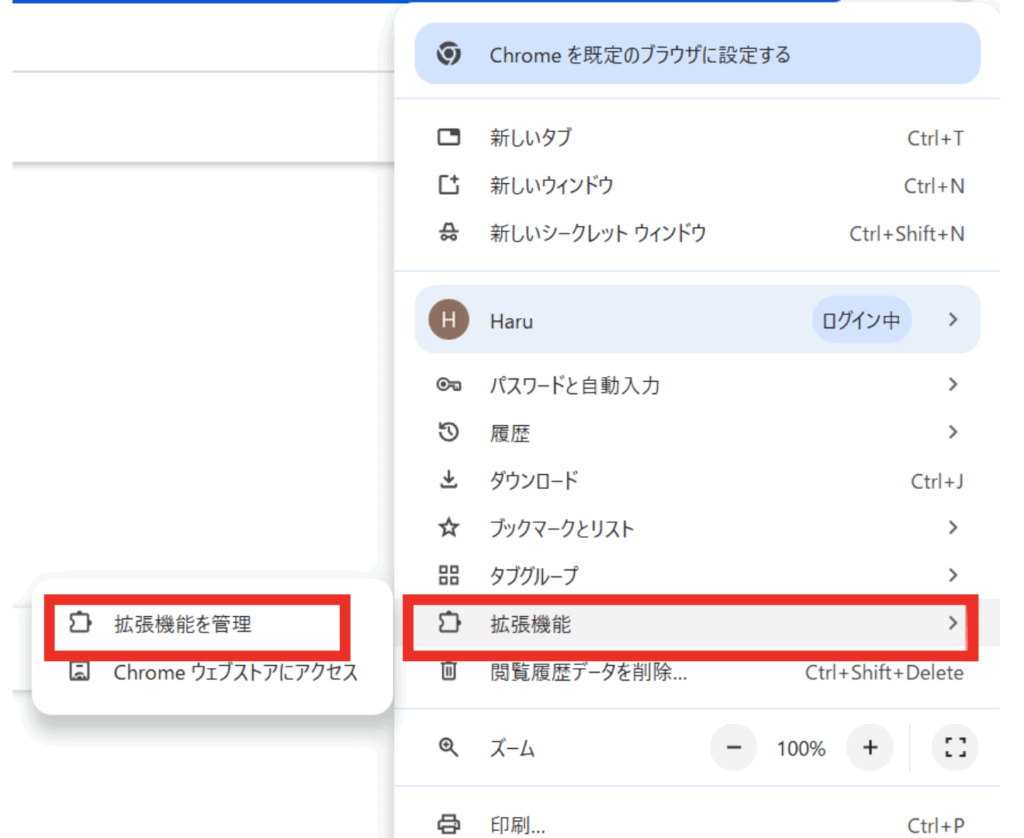Click the 新しいウィンドウ window icon

(449, 185)
